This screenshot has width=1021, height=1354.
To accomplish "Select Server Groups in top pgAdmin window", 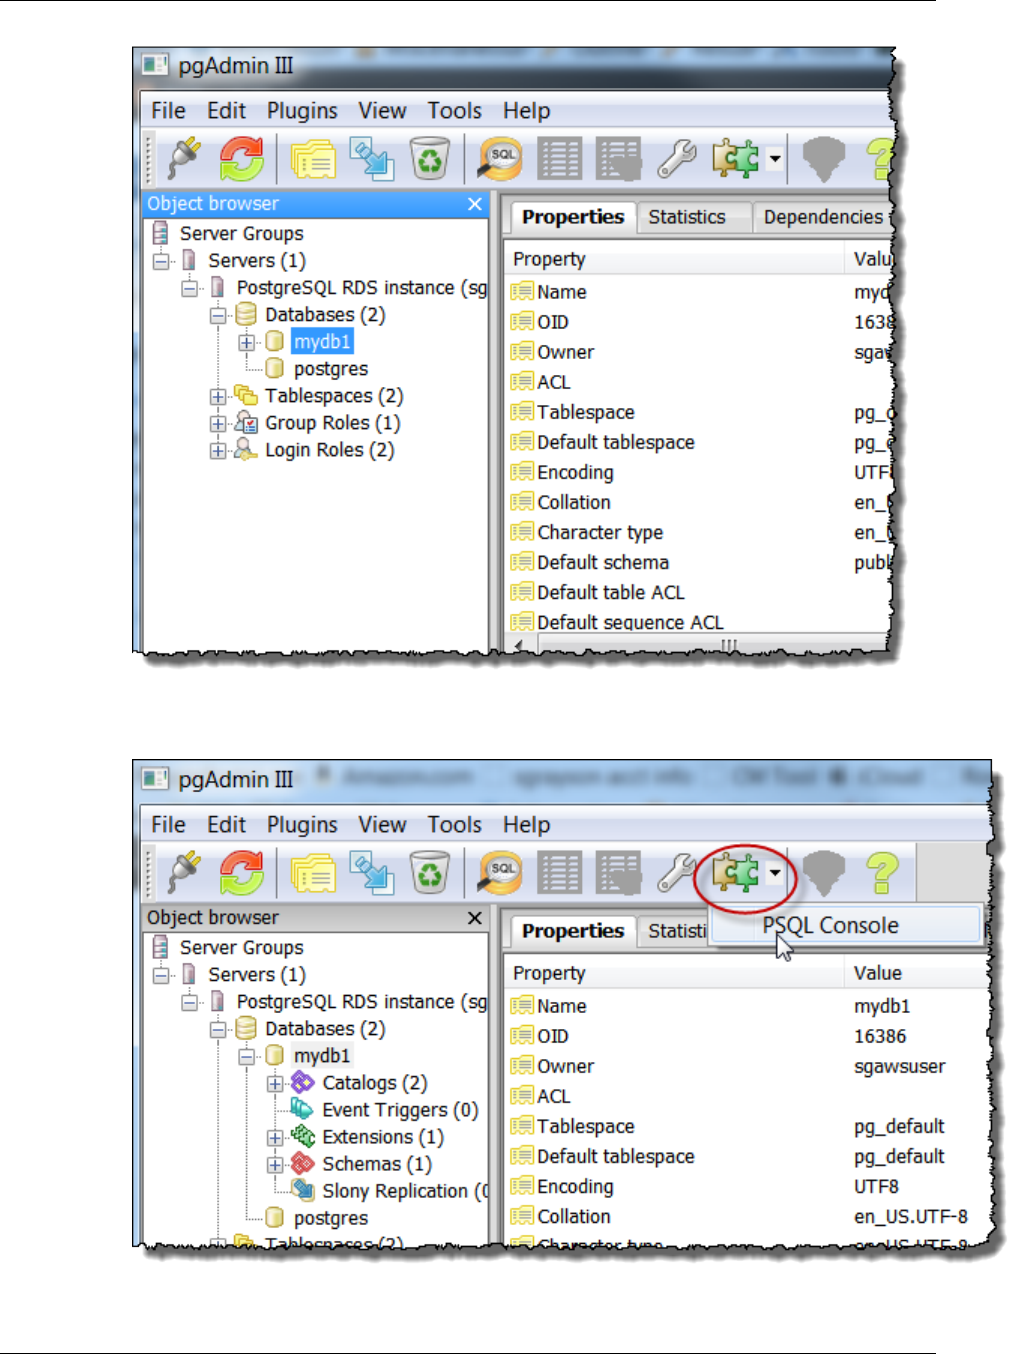I will click(x=241, y=234).
